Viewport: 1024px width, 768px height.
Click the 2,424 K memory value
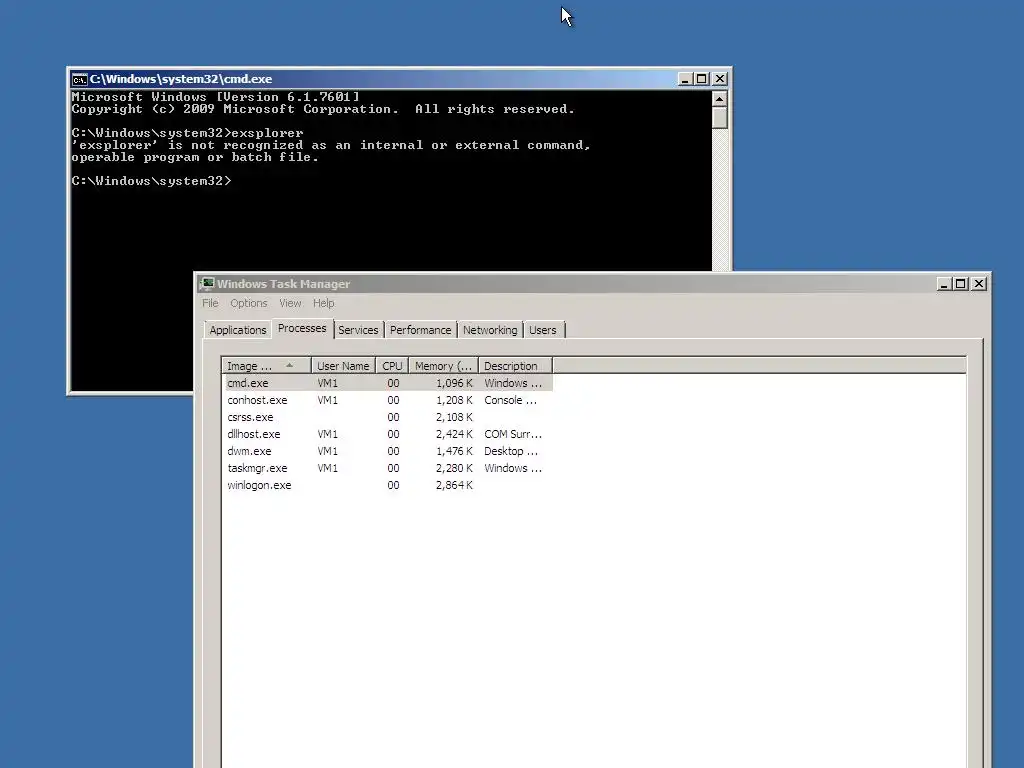coord(454,434)
